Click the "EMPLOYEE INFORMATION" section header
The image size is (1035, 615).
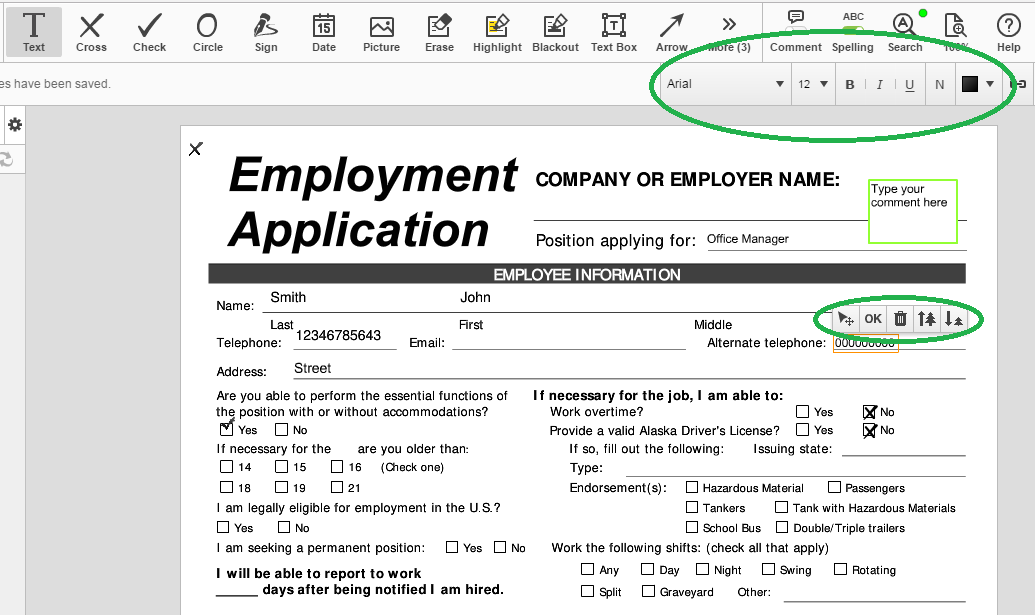tap(587, 275)
